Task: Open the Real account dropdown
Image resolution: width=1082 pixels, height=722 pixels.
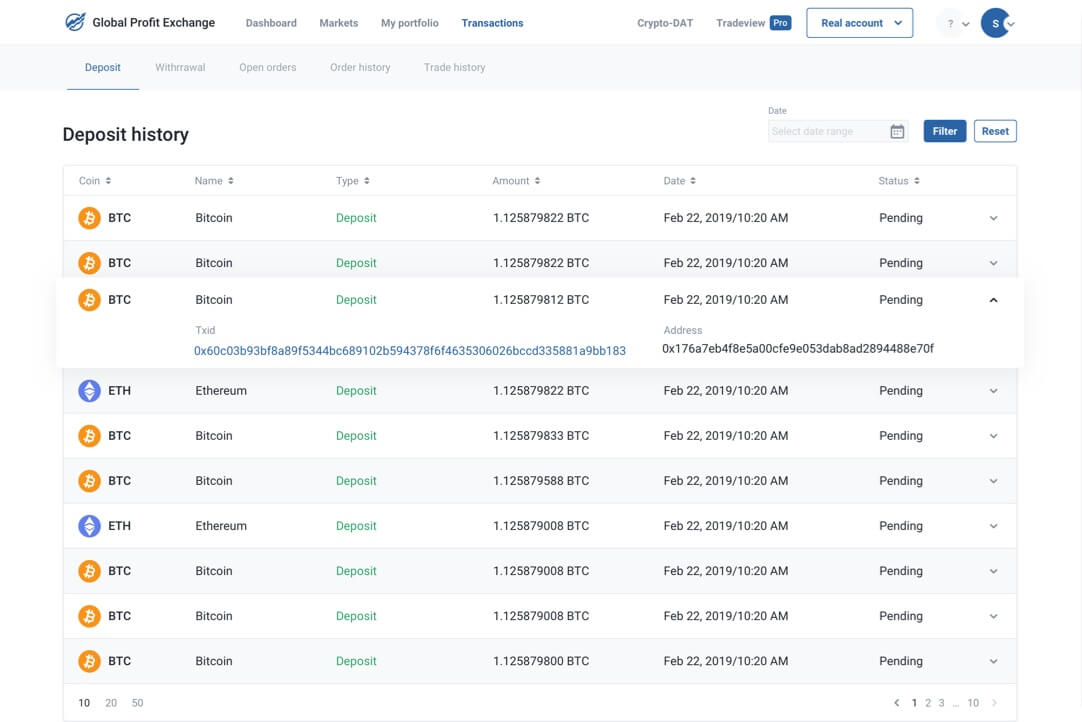Action: point(859,23)
